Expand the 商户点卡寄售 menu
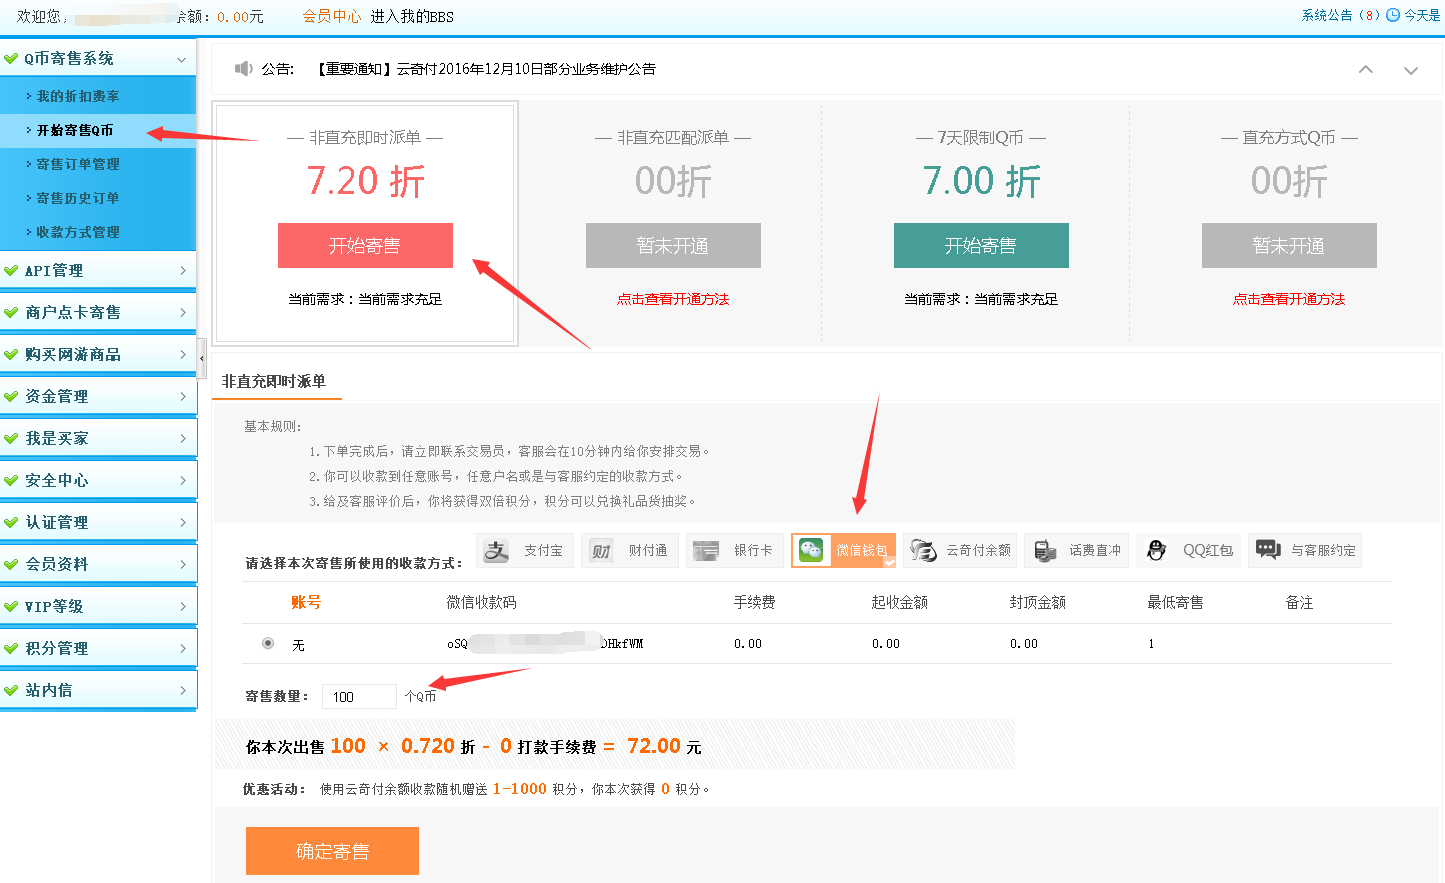The image size is (1445, 883). point(183,312)
